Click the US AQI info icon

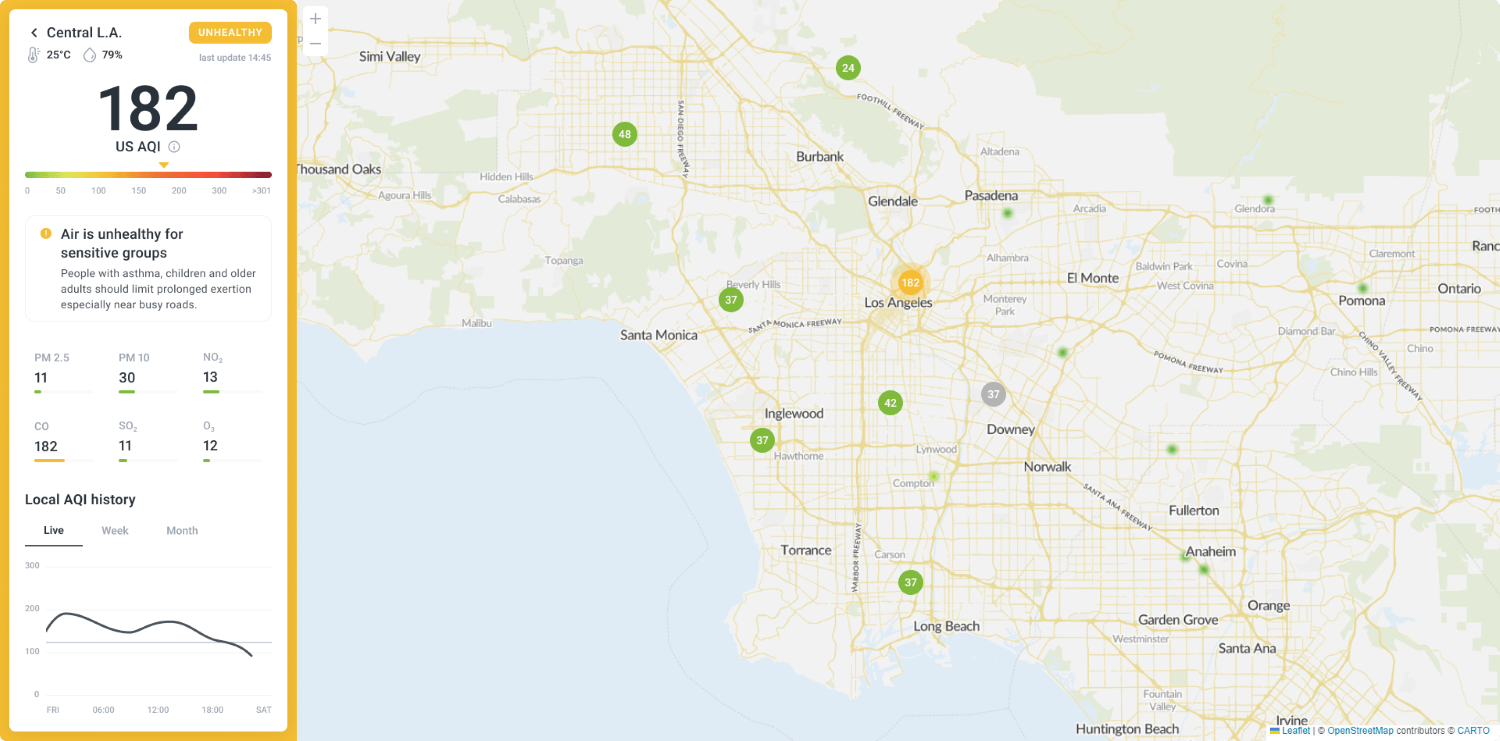click(174, 147)
